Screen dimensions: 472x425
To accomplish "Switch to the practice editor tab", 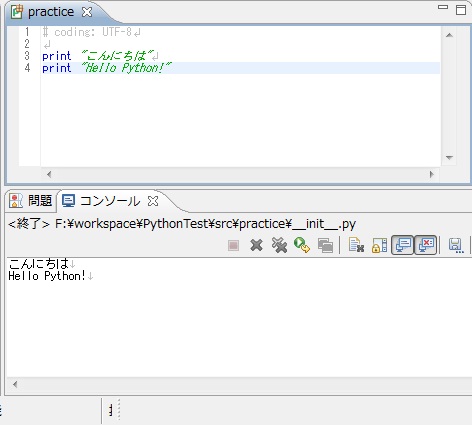I will (x=51, y=12).
